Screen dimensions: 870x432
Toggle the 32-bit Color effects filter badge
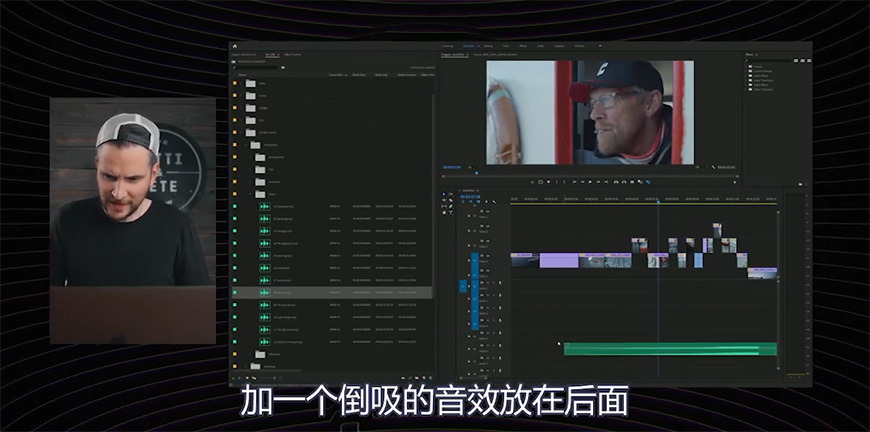click(803, 60)
